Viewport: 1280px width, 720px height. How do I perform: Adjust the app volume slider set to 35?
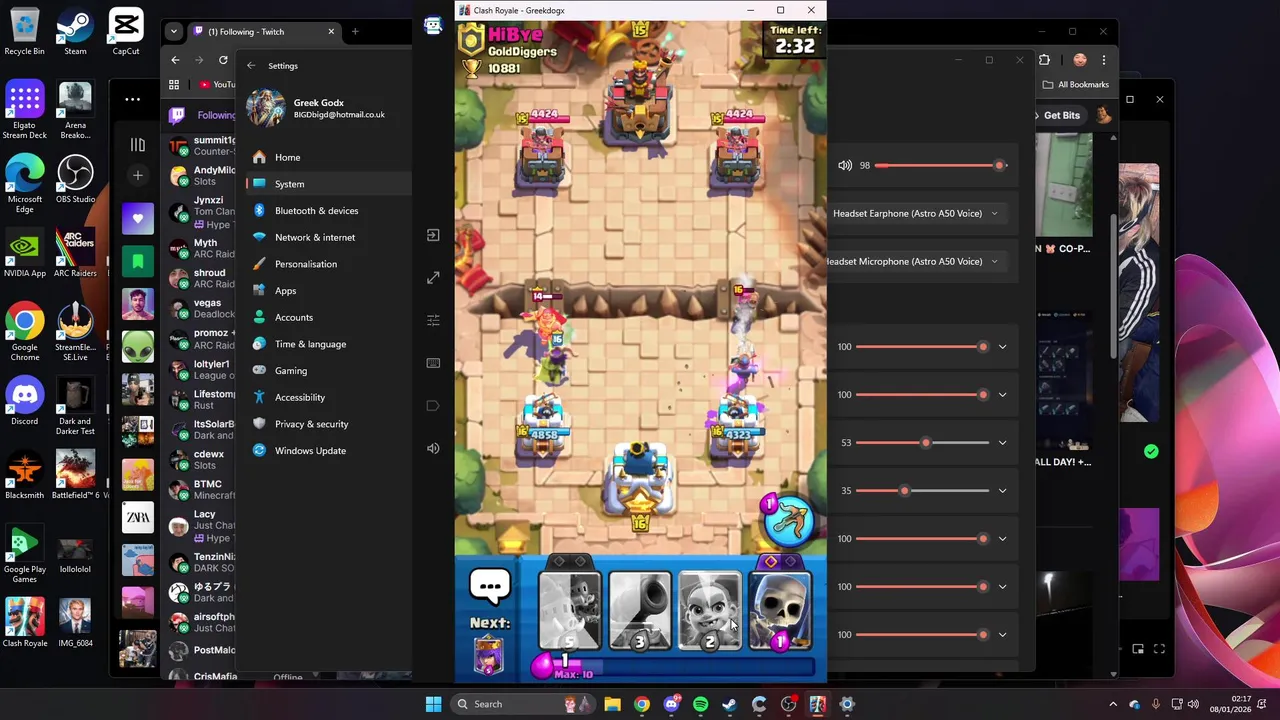(x=922, y=491)
